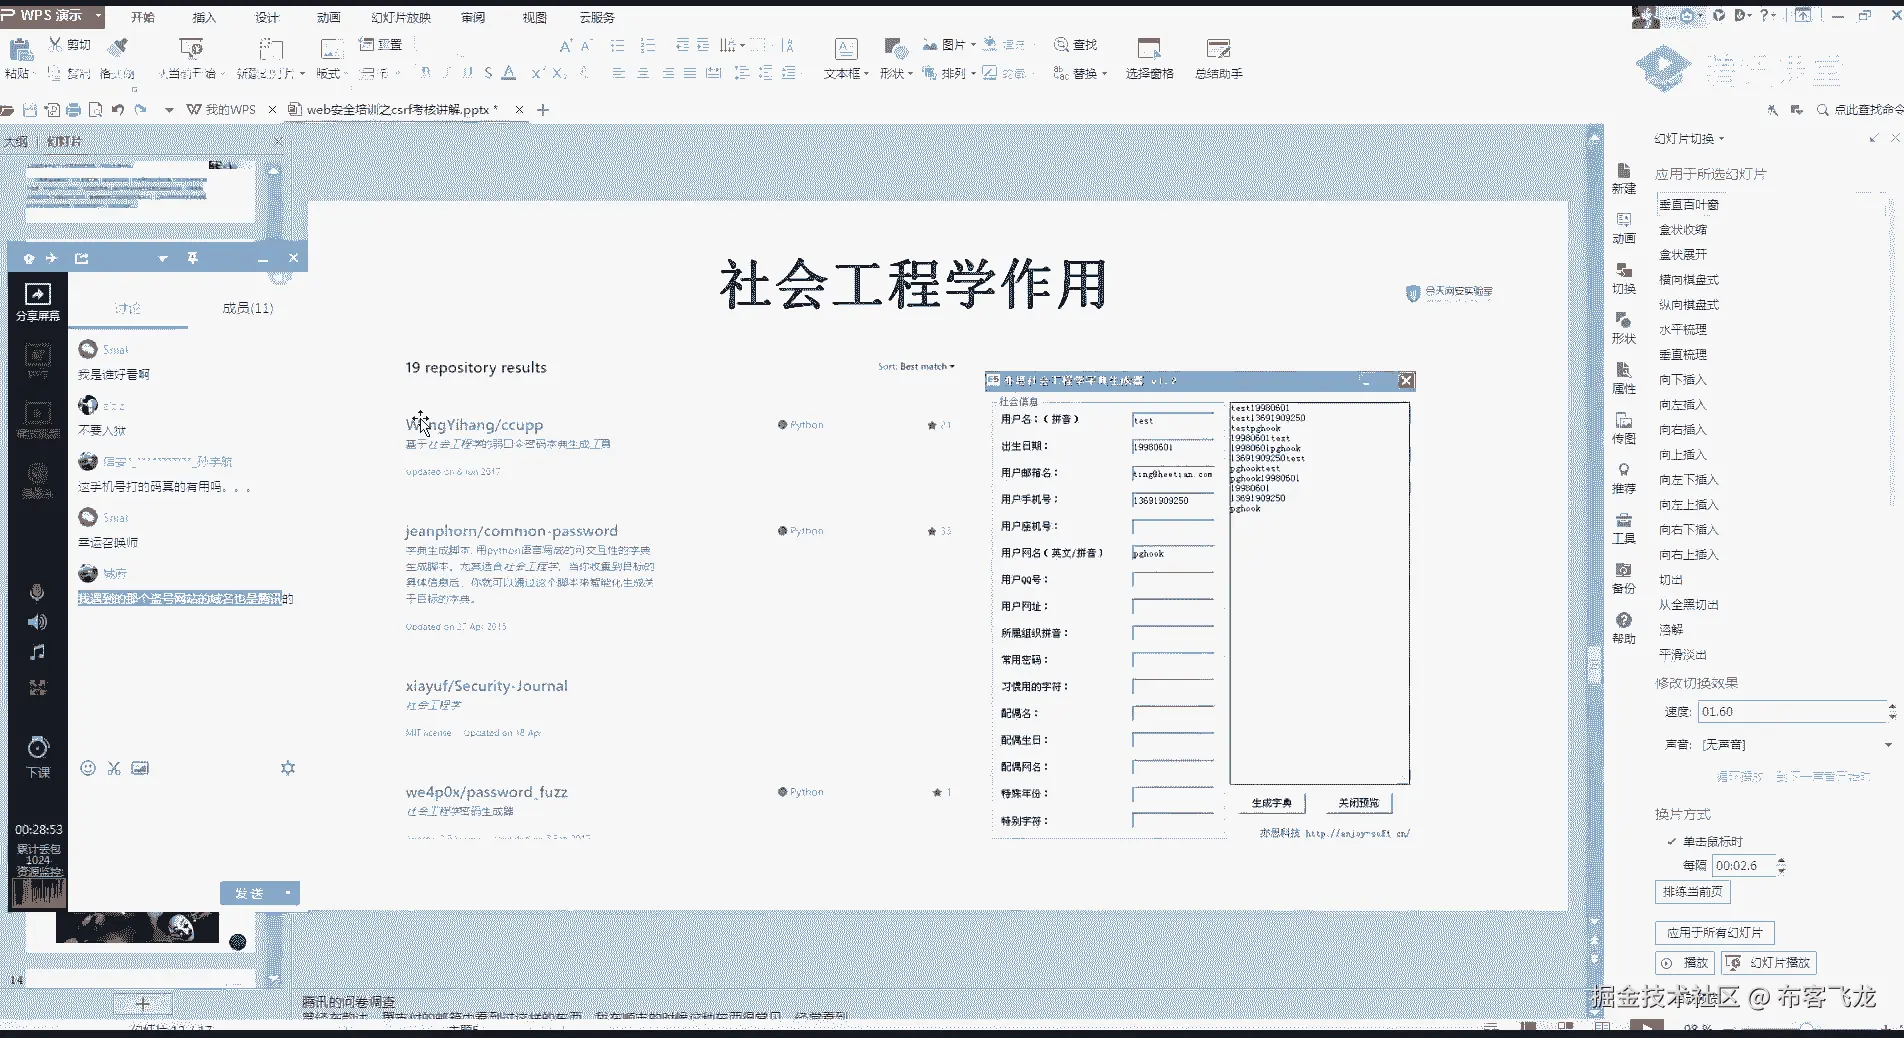
Task: Expand the Replace (替换) dropdown arrow
Action: pos(1104,74)
